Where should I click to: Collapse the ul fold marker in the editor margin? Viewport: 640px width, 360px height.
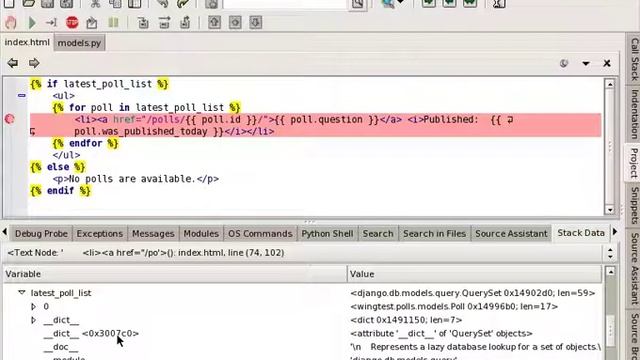click(x=22, y=96)
